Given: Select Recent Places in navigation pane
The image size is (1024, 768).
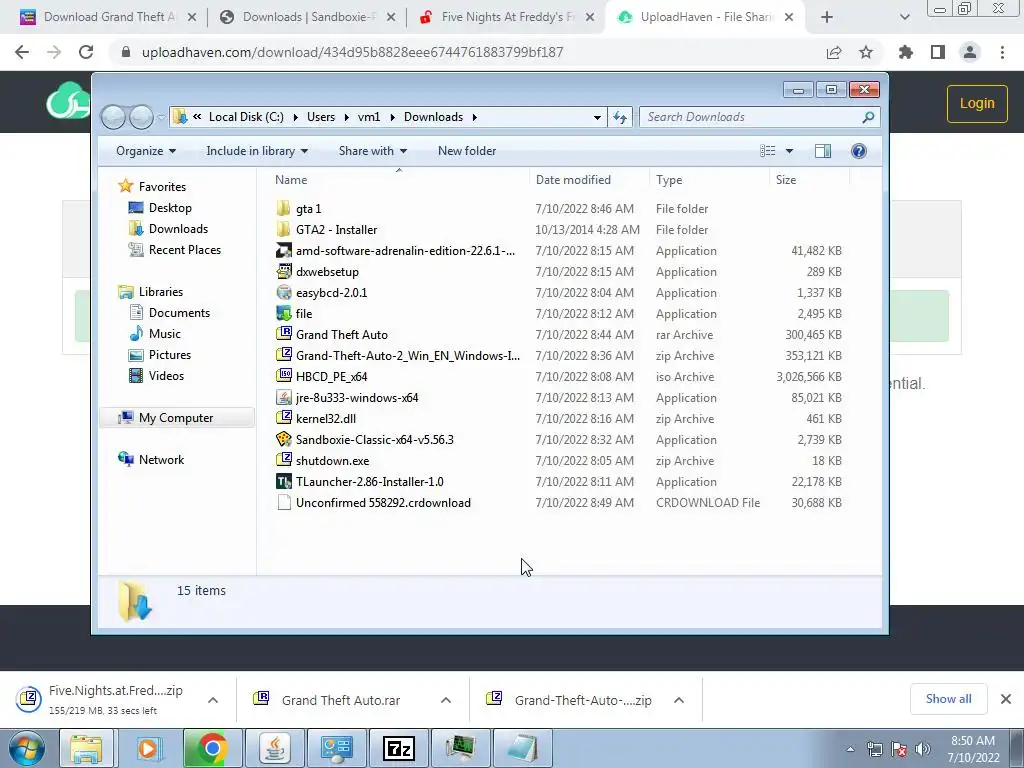Looking at the screenshot, I should pos(185,249).
